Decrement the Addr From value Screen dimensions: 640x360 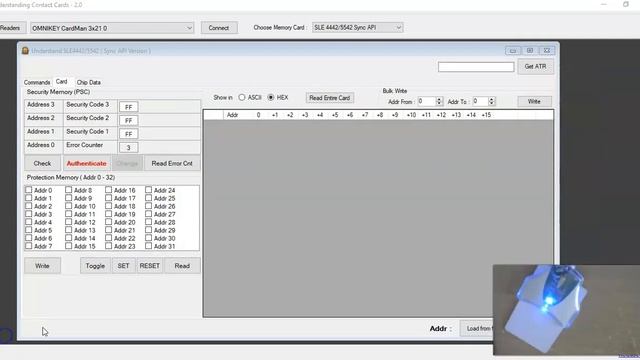(439, 104)
